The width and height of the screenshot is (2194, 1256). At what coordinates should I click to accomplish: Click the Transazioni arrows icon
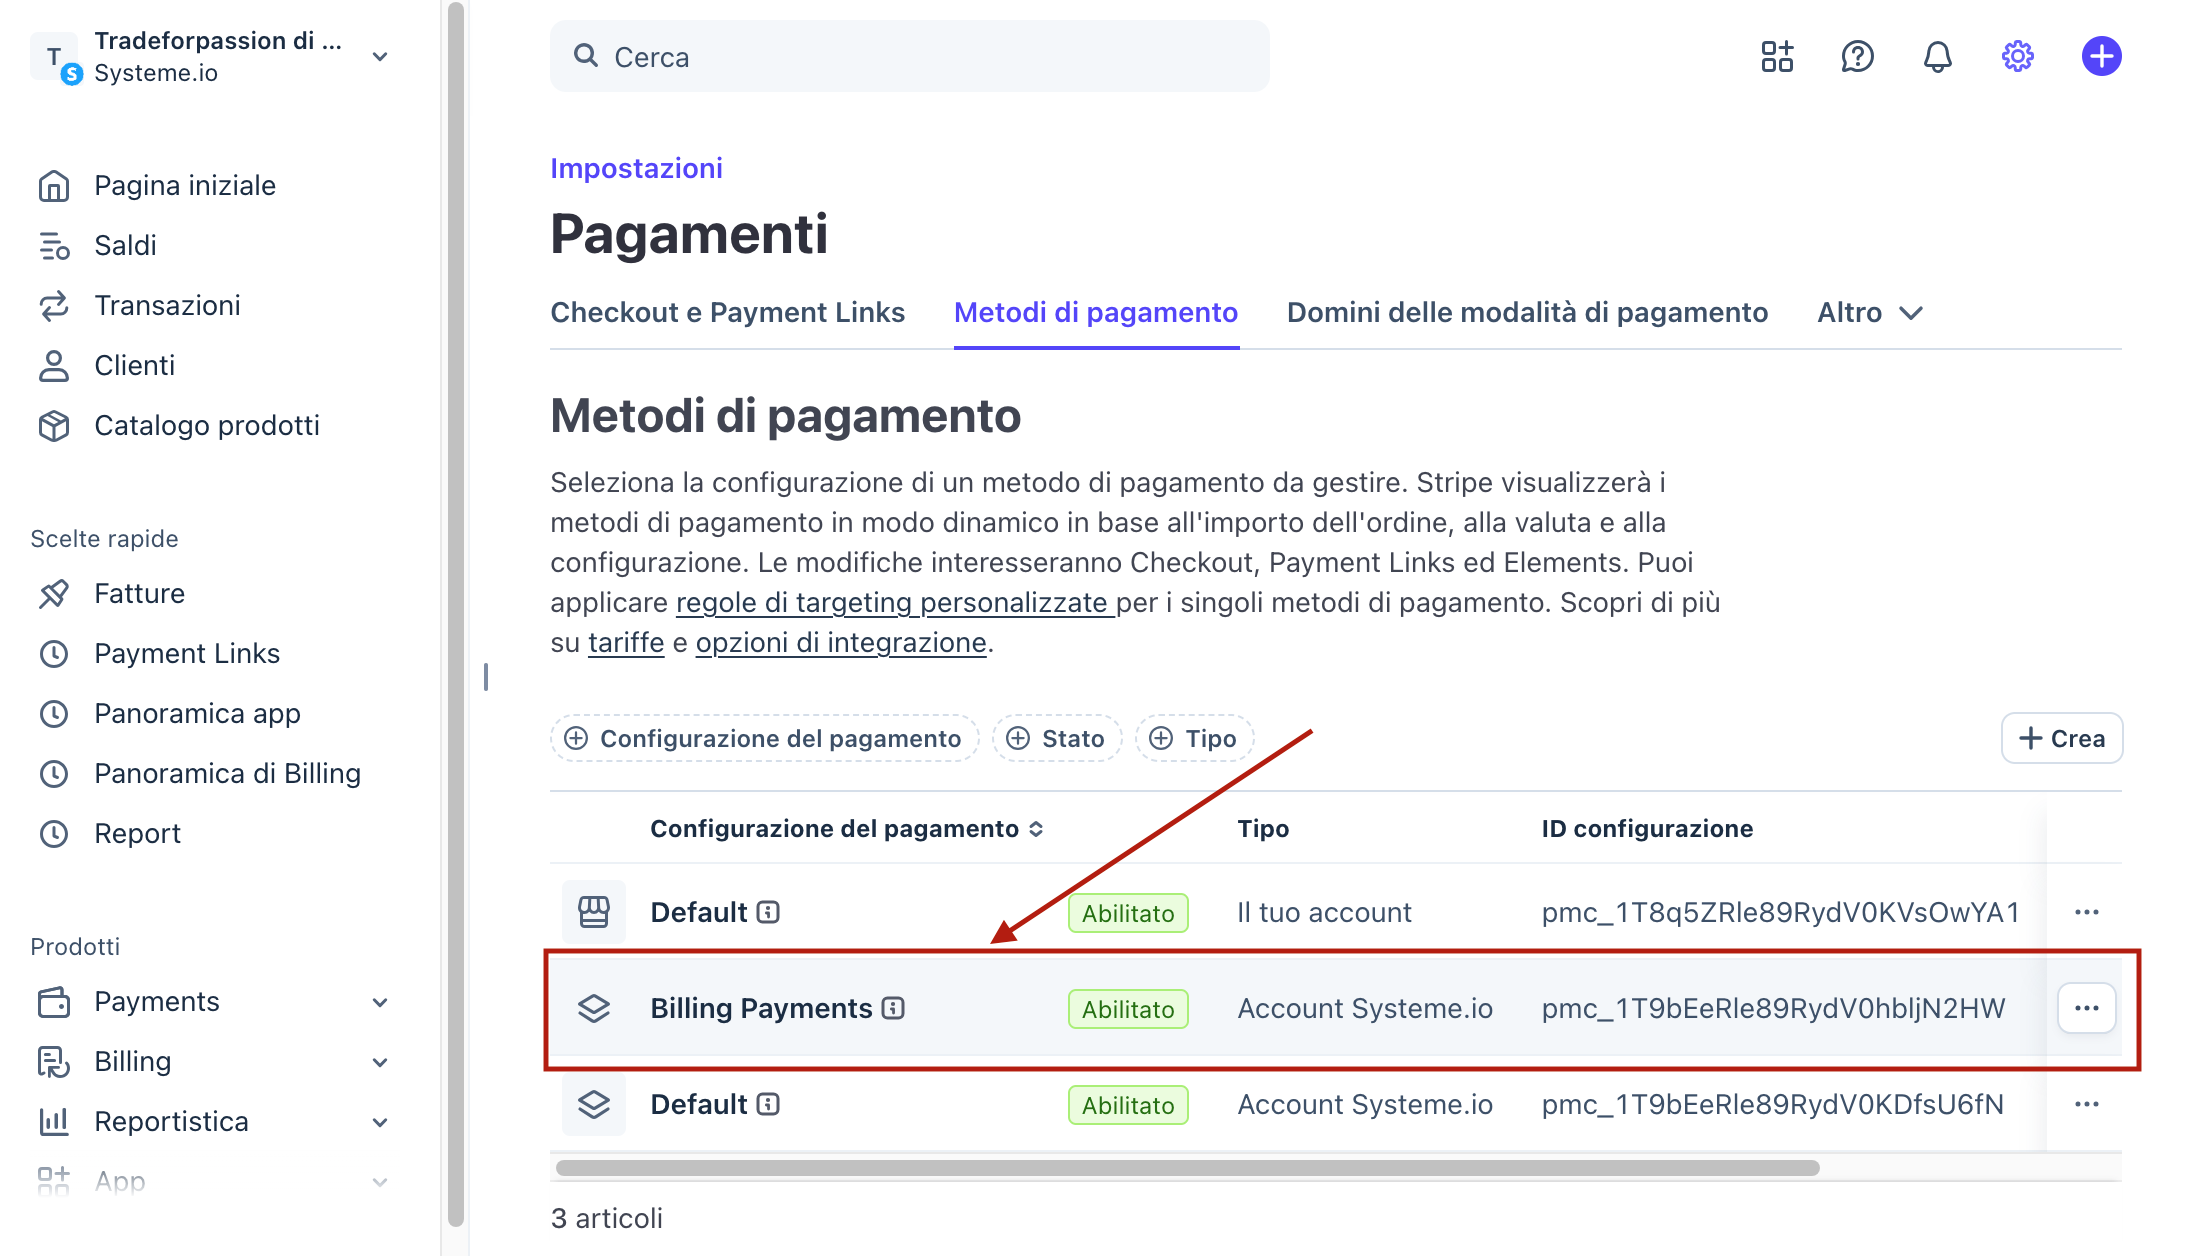point(54,306)
